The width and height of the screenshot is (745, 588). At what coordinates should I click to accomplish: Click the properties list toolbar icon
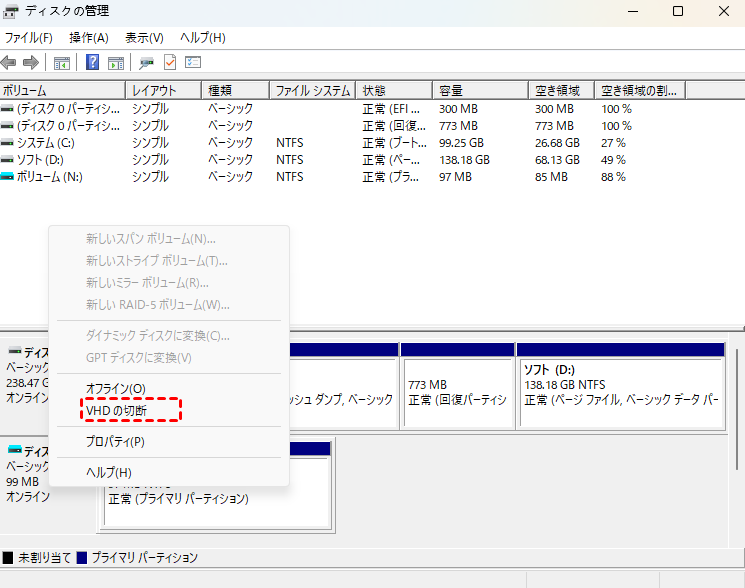pos(193,63)
